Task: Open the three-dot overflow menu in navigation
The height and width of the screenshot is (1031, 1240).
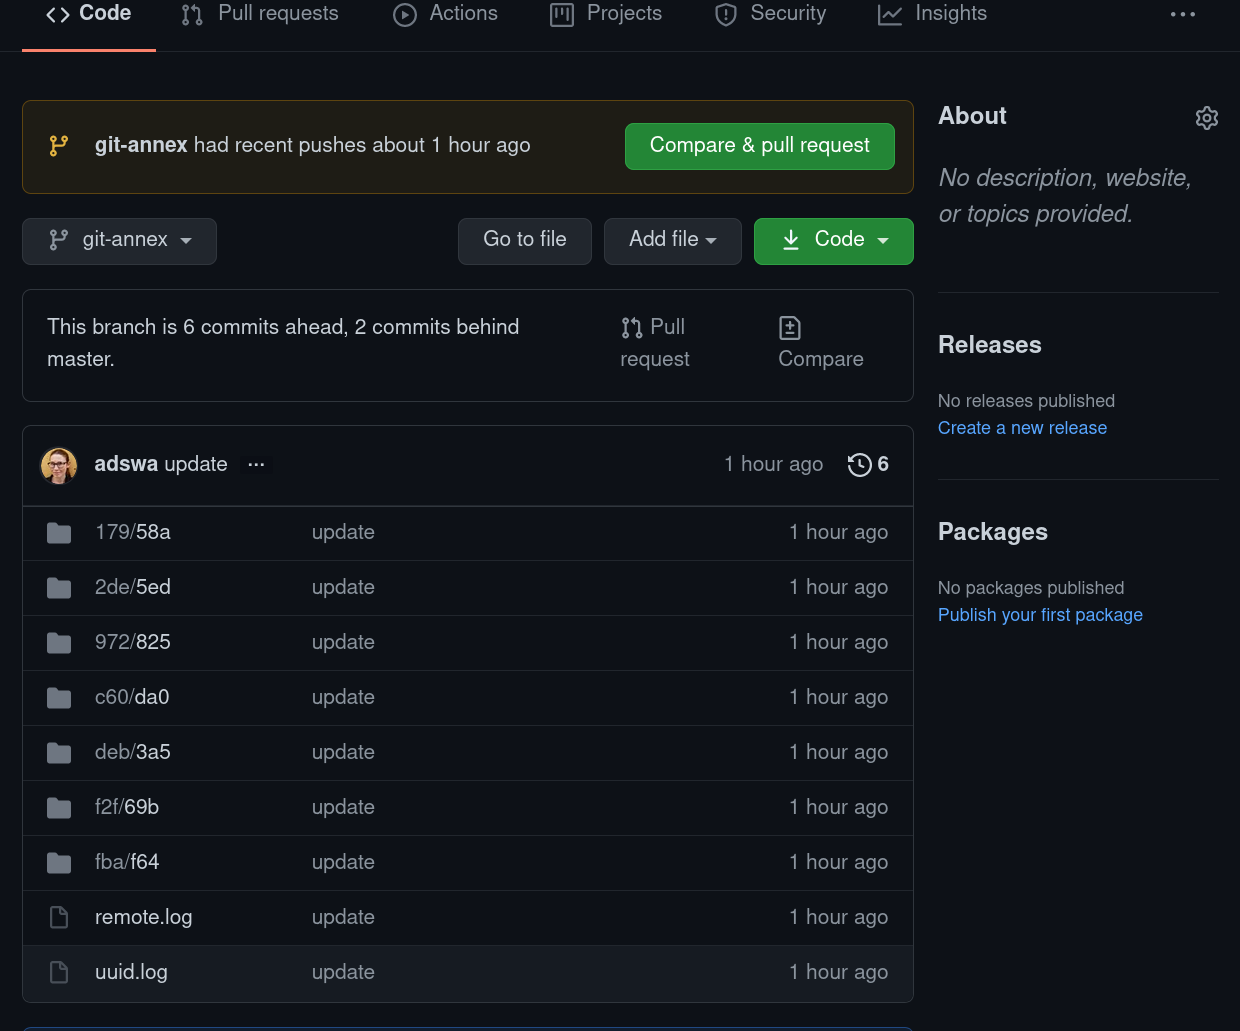Action: tap(1183, 14)
